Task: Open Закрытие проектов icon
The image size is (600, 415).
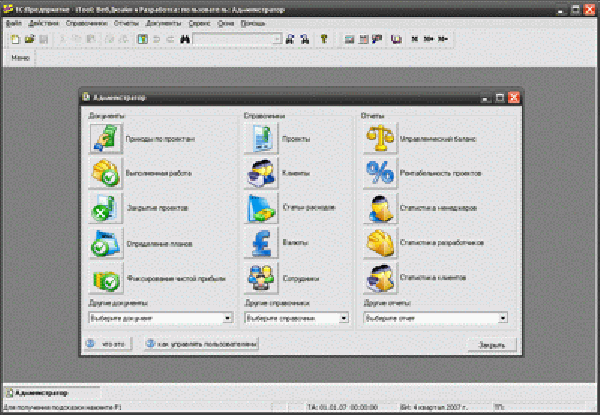Action: click(x=106, y=208)
